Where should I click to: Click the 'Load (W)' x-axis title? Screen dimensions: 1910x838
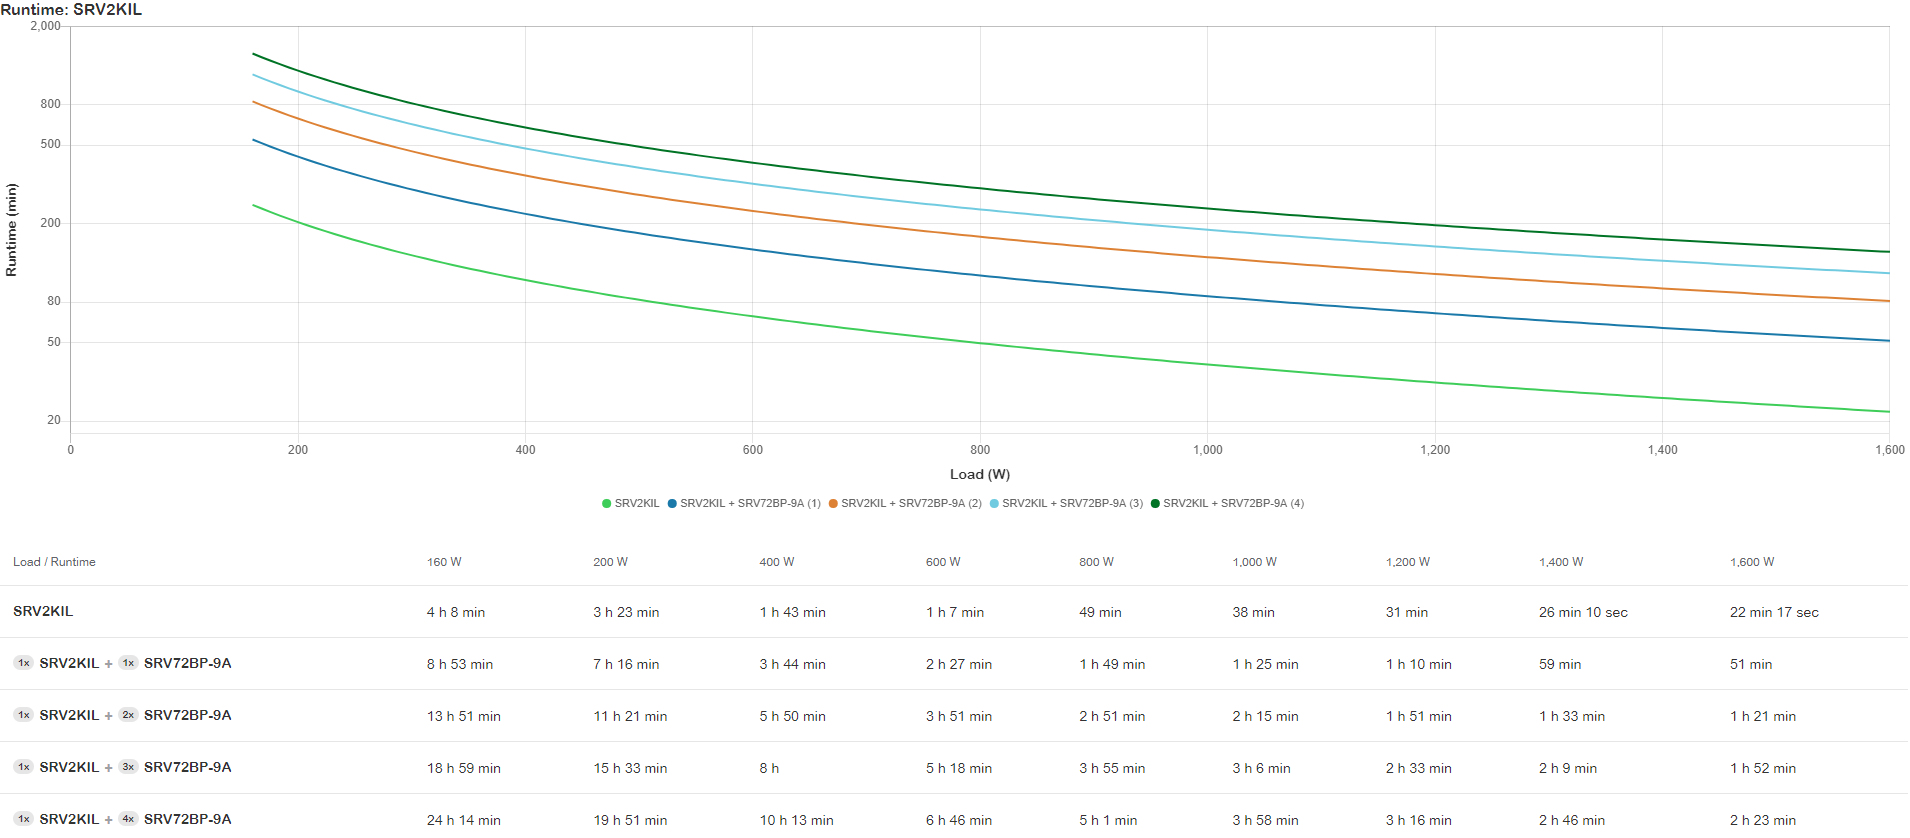click(980, 474)
